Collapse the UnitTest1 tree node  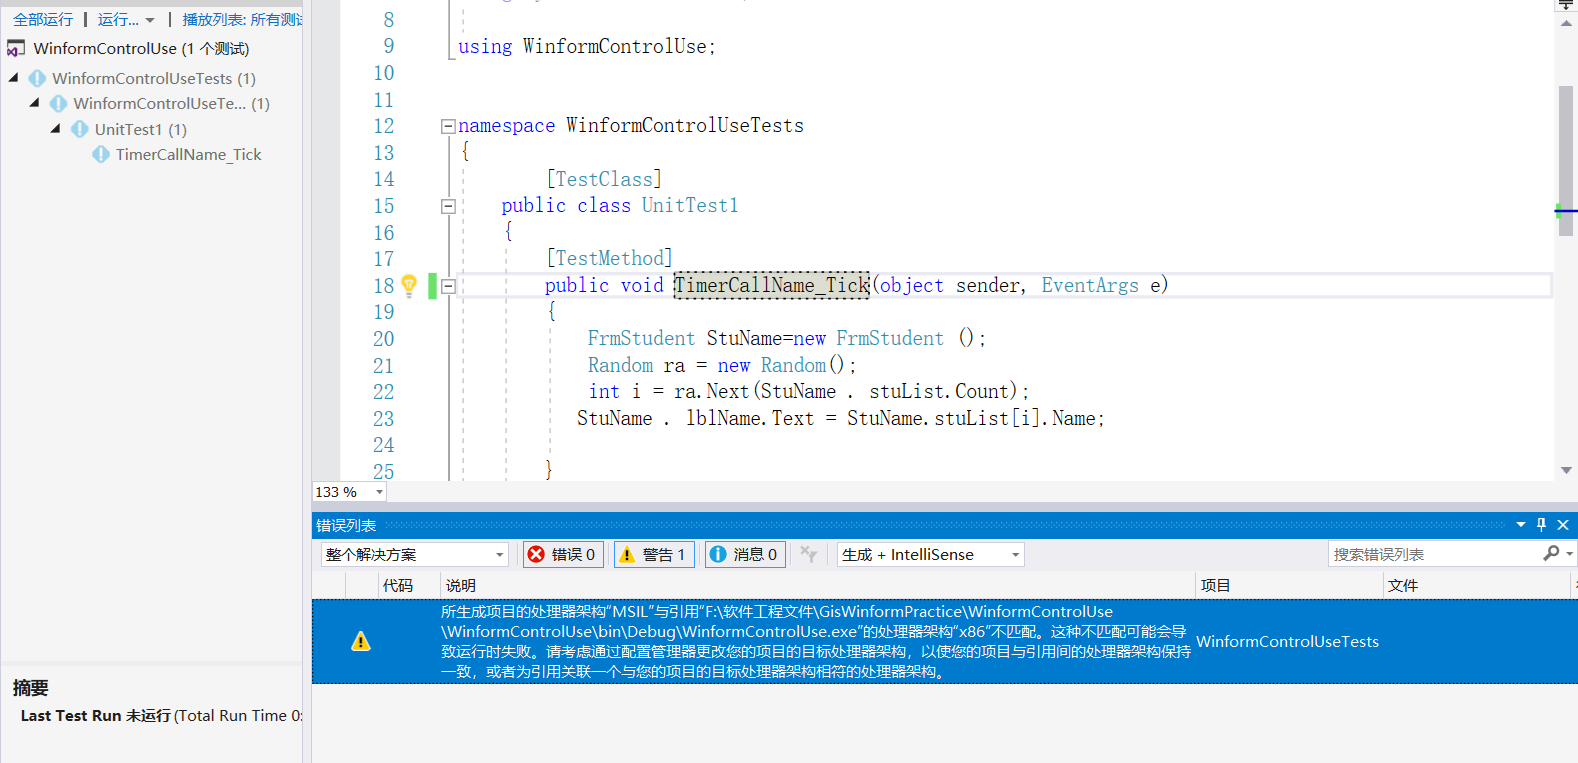coord(56,128)
